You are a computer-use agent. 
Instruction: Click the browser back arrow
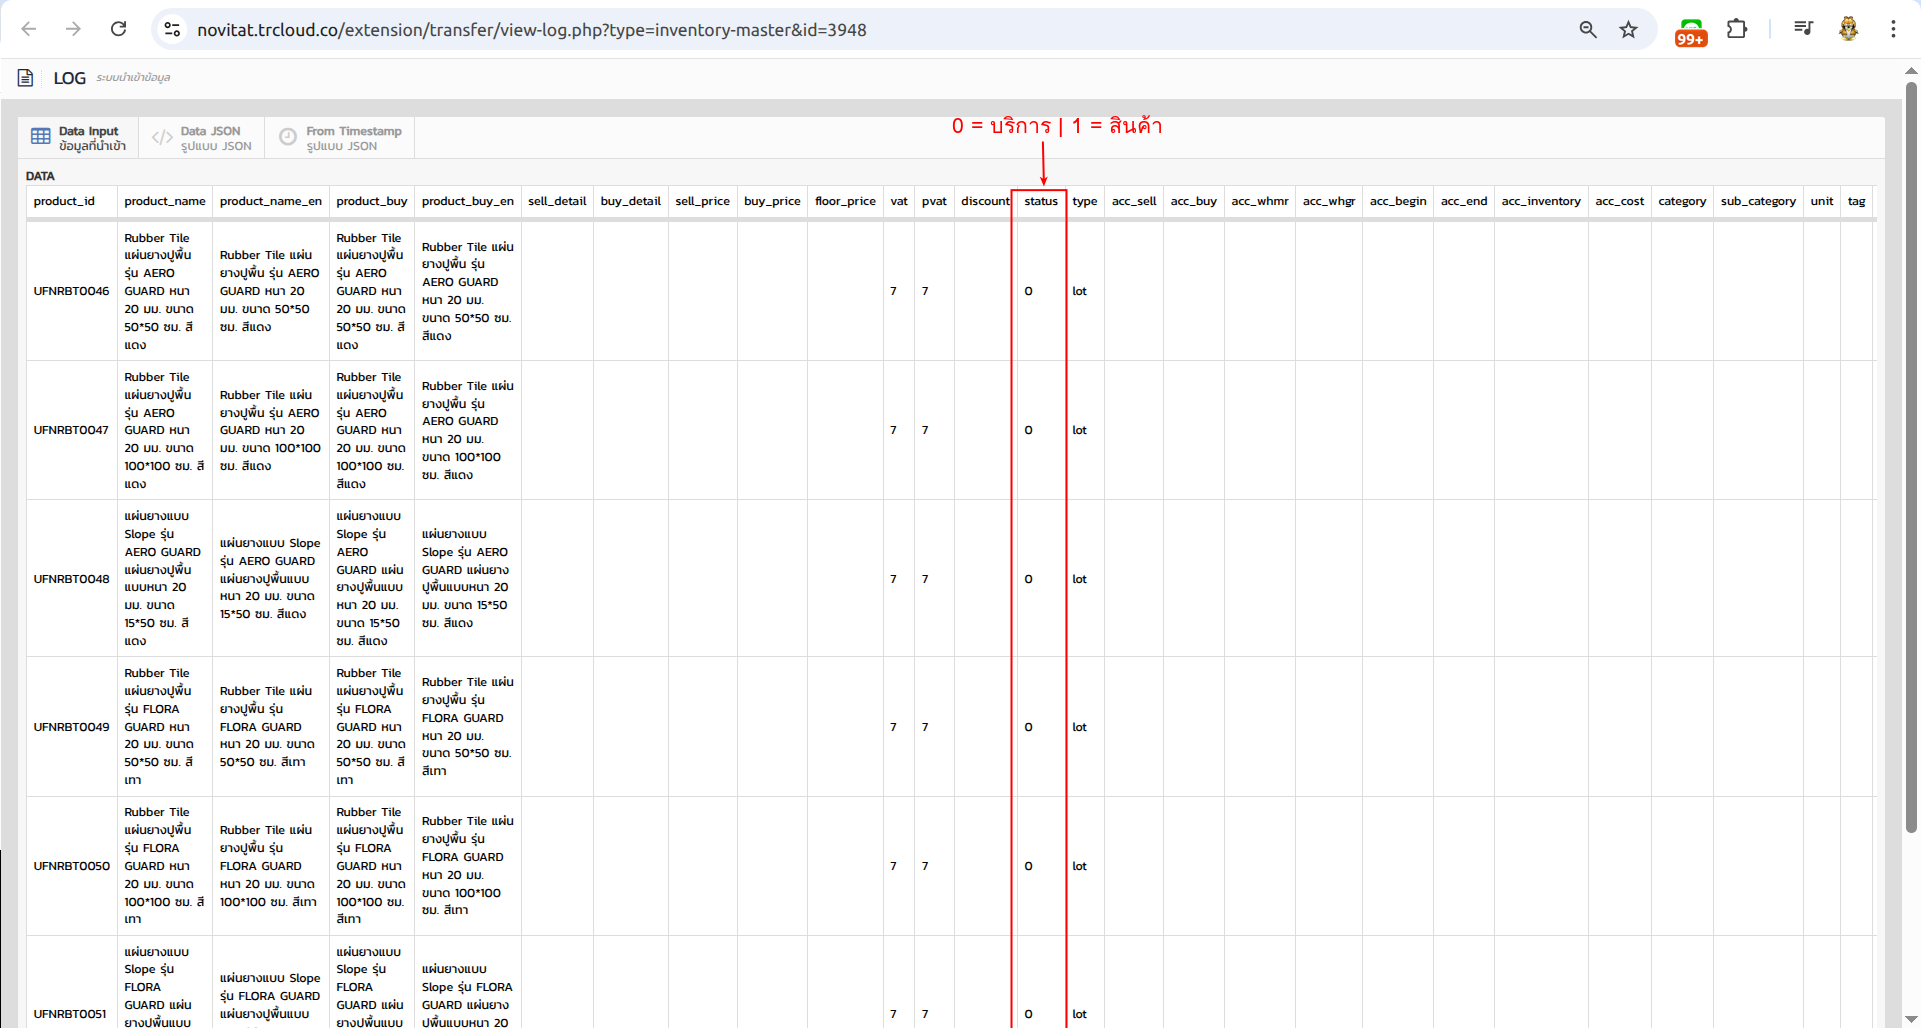29,29
